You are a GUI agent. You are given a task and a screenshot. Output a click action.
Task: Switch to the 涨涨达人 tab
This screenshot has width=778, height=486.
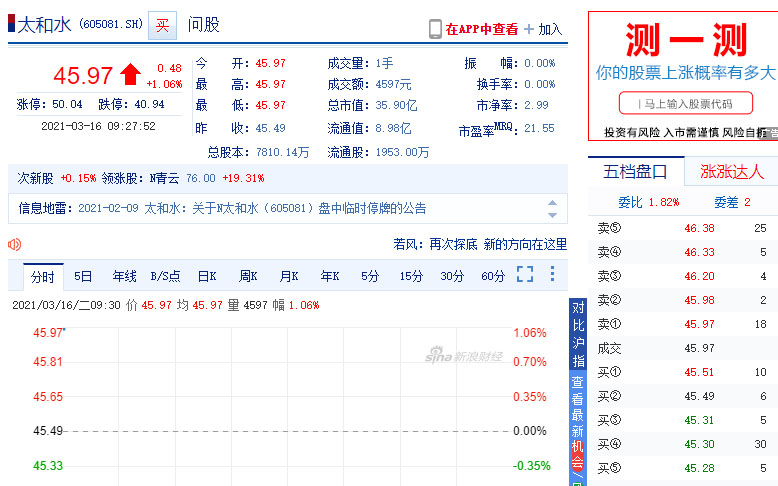732,172
